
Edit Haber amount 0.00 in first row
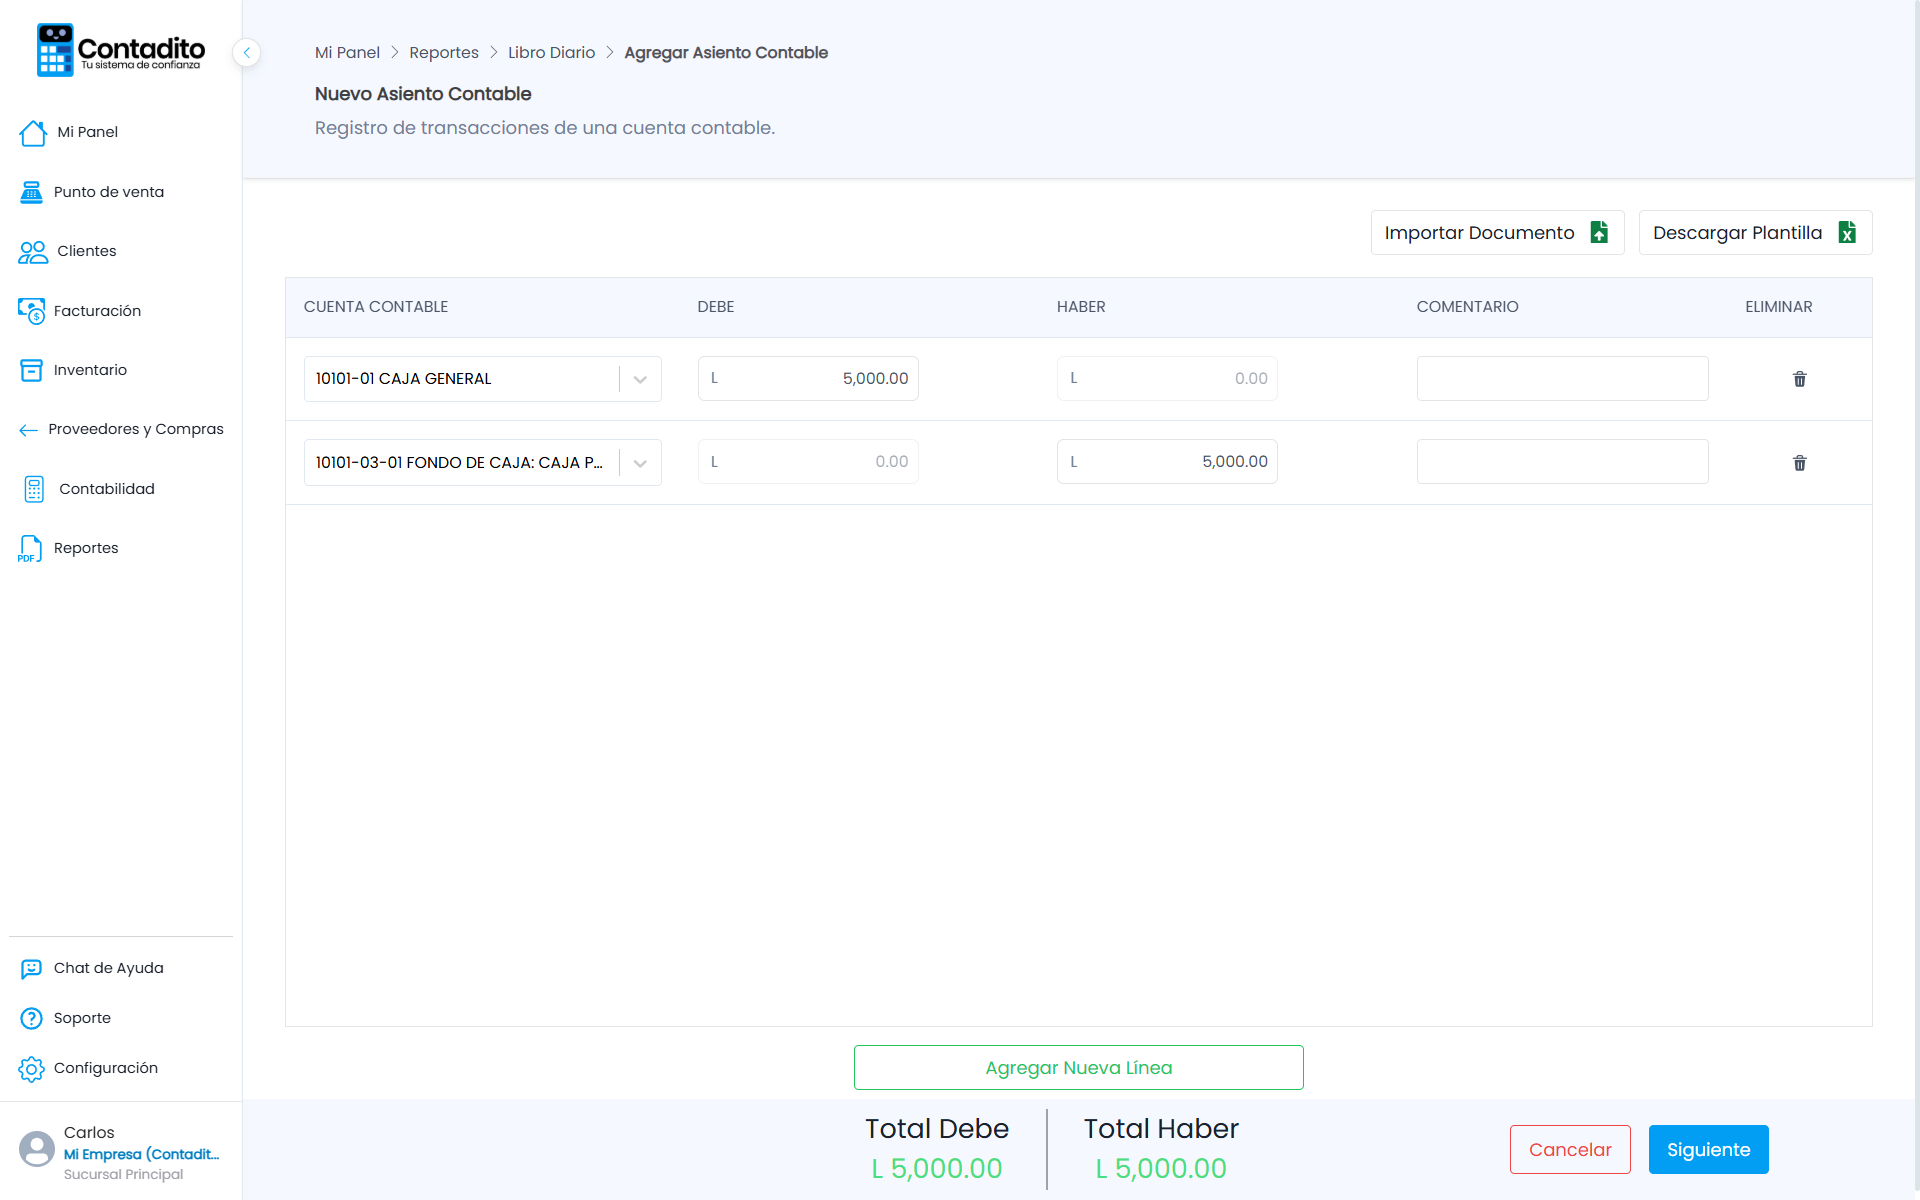coord(1167,378)
